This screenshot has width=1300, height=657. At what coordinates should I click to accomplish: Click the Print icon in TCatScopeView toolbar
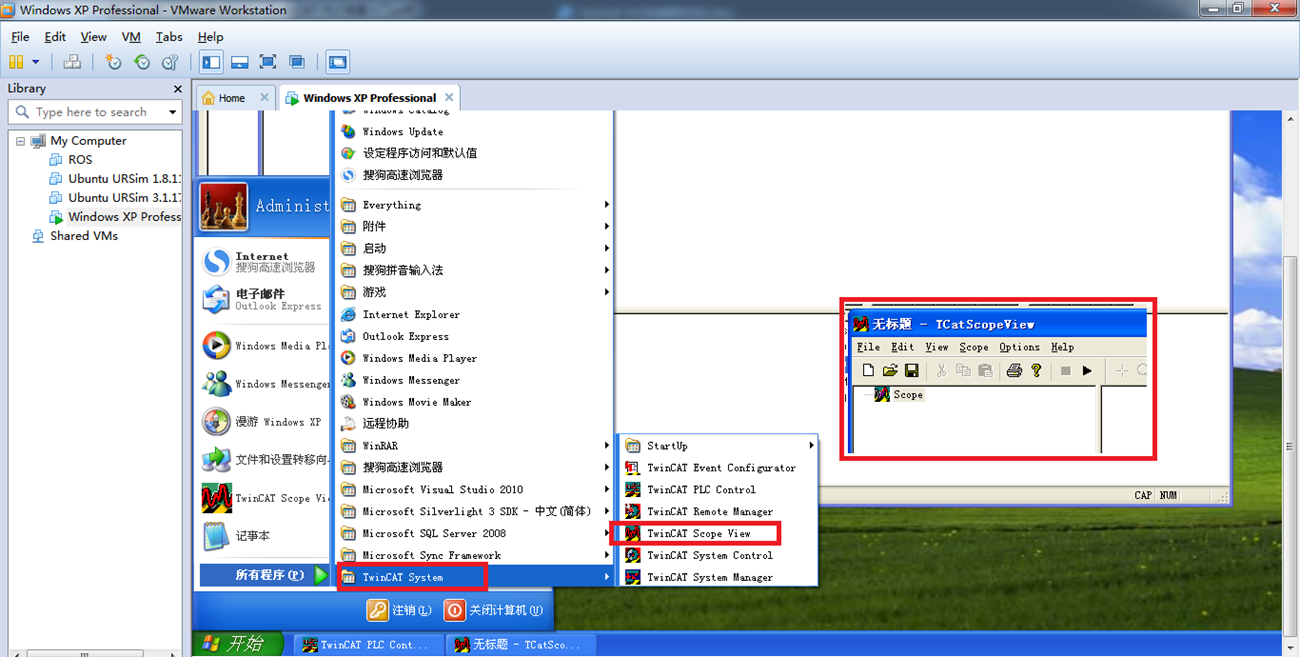pyautogui.click(x=1014, y=371)
